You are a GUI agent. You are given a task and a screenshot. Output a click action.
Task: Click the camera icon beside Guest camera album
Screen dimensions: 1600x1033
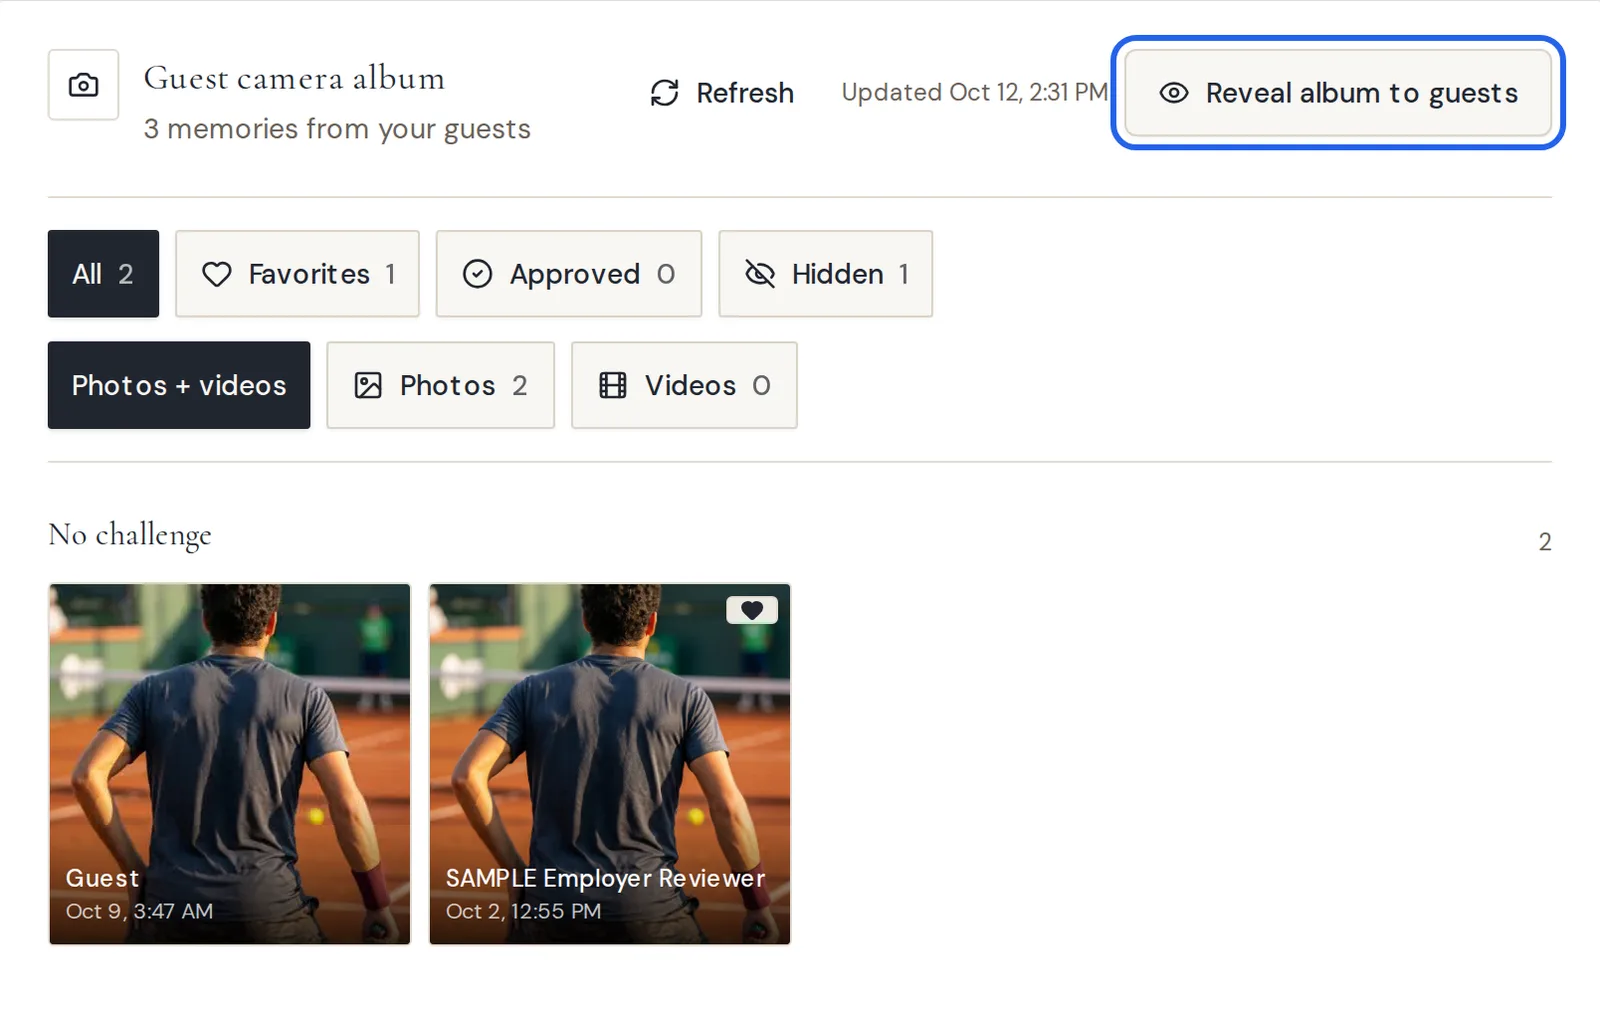click(x=83, y=85)
